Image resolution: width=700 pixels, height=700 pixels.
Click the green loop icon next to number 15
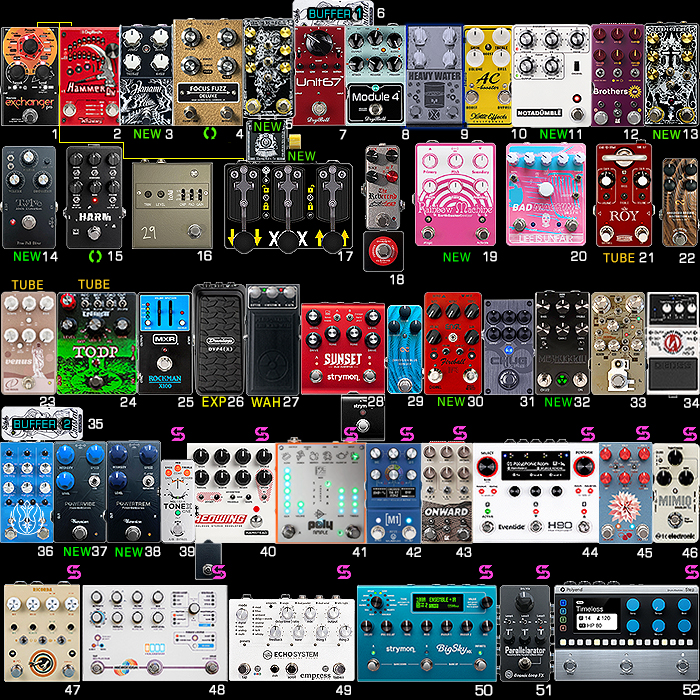point(95,256)
